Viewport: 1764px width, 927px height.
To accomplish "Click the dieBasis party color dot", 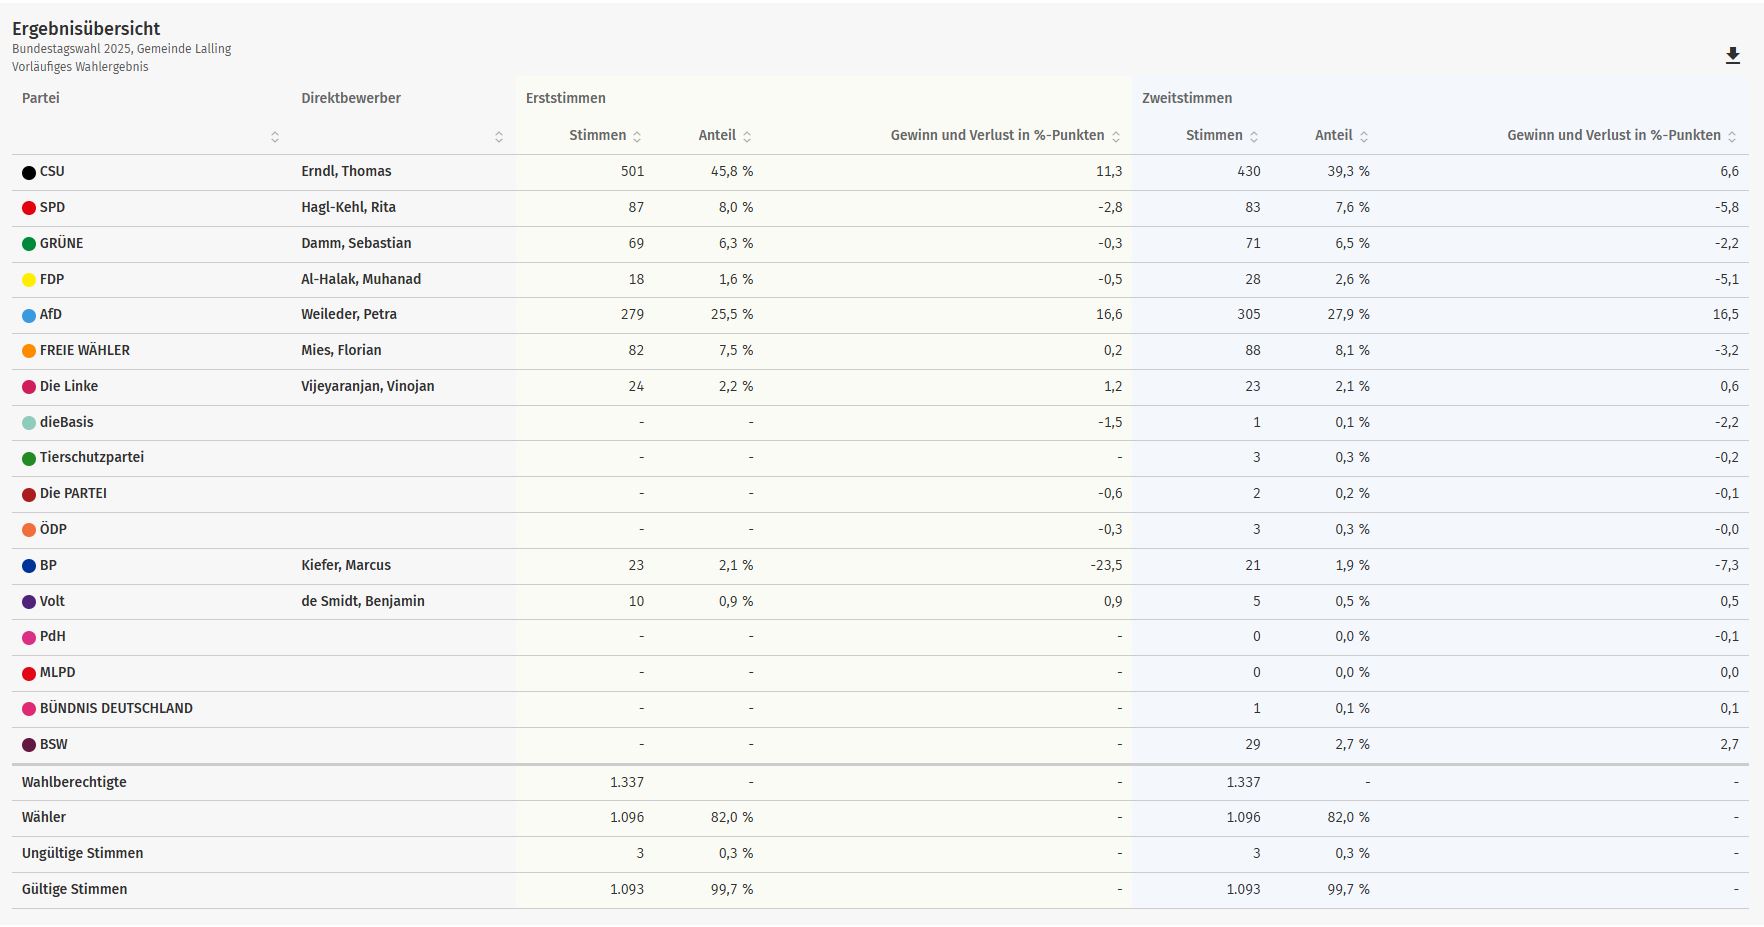I will (x=29, y=423).
